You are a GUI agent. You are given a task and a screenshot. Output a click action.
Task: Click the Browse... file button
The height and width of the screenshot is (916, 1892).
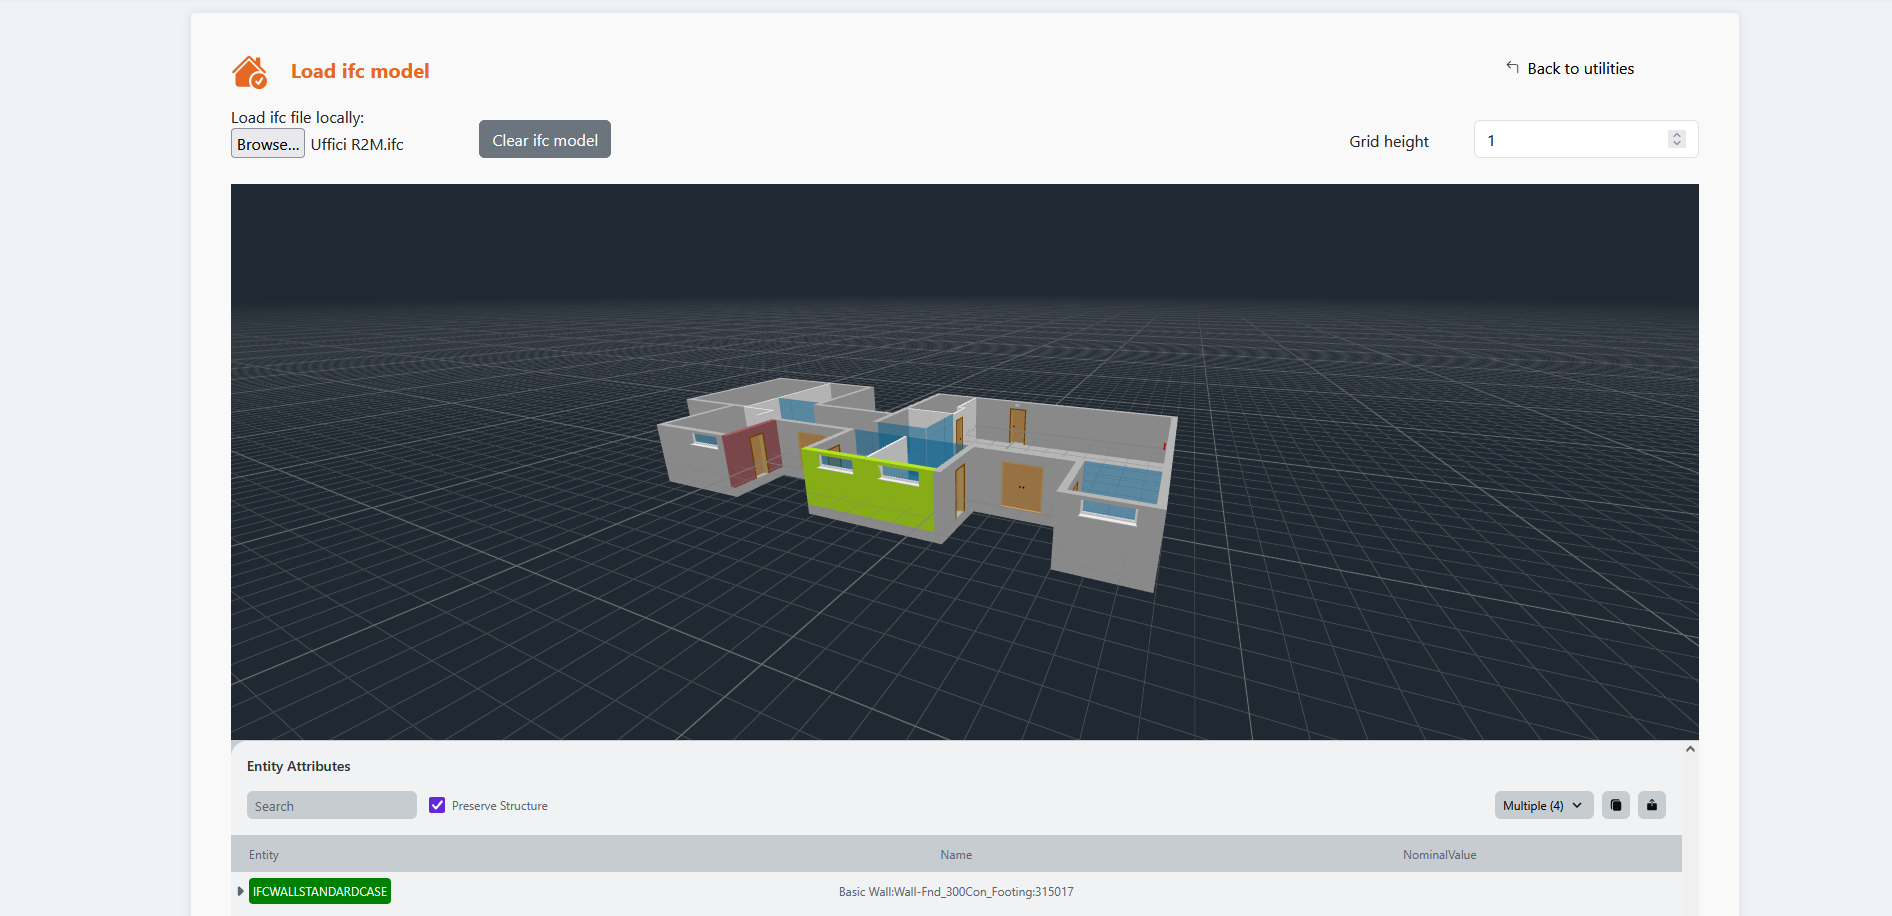click(267, 144)
